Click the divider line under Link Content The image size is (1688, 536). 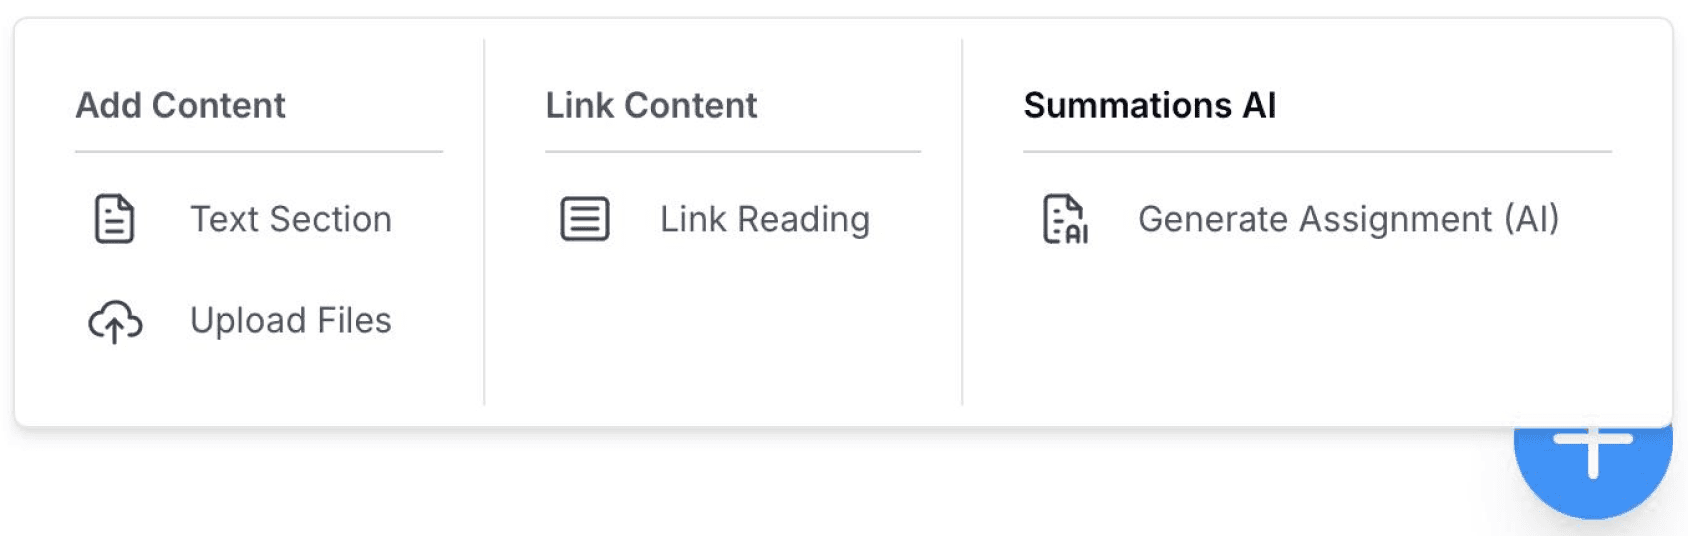tap(733, 152)
